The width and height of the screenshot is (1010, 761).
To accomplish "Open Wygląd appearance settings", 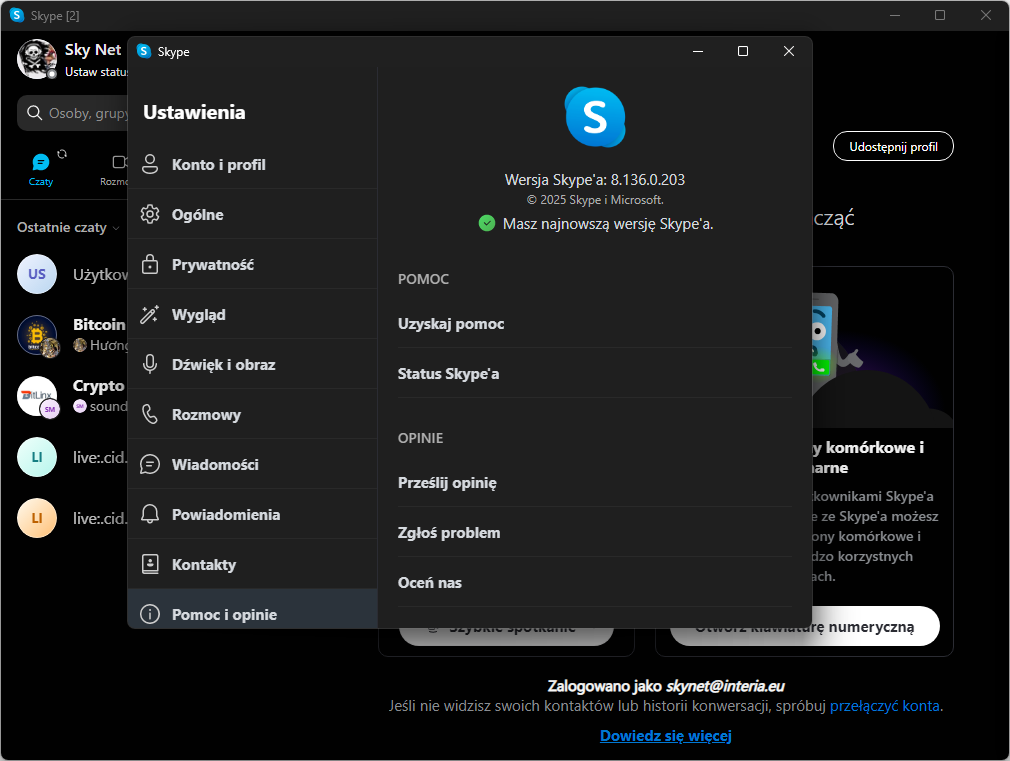I will click(x=252, y=314).
